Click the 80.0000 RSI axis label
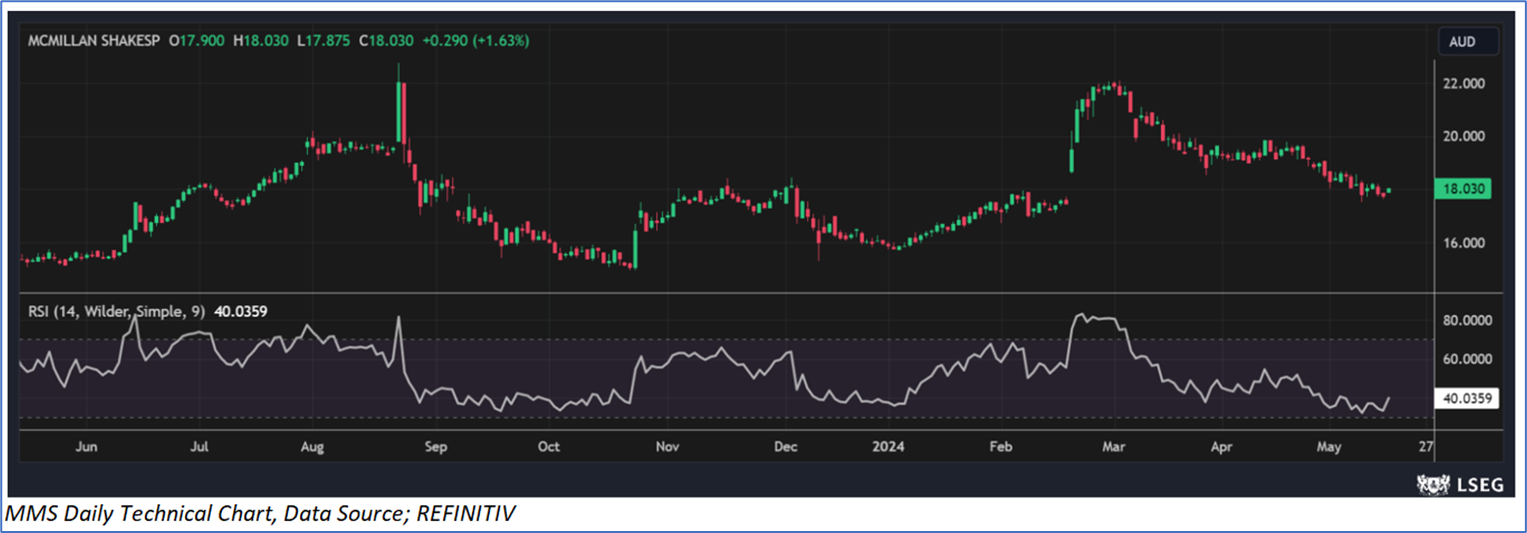 click(x=1467, y=321)
